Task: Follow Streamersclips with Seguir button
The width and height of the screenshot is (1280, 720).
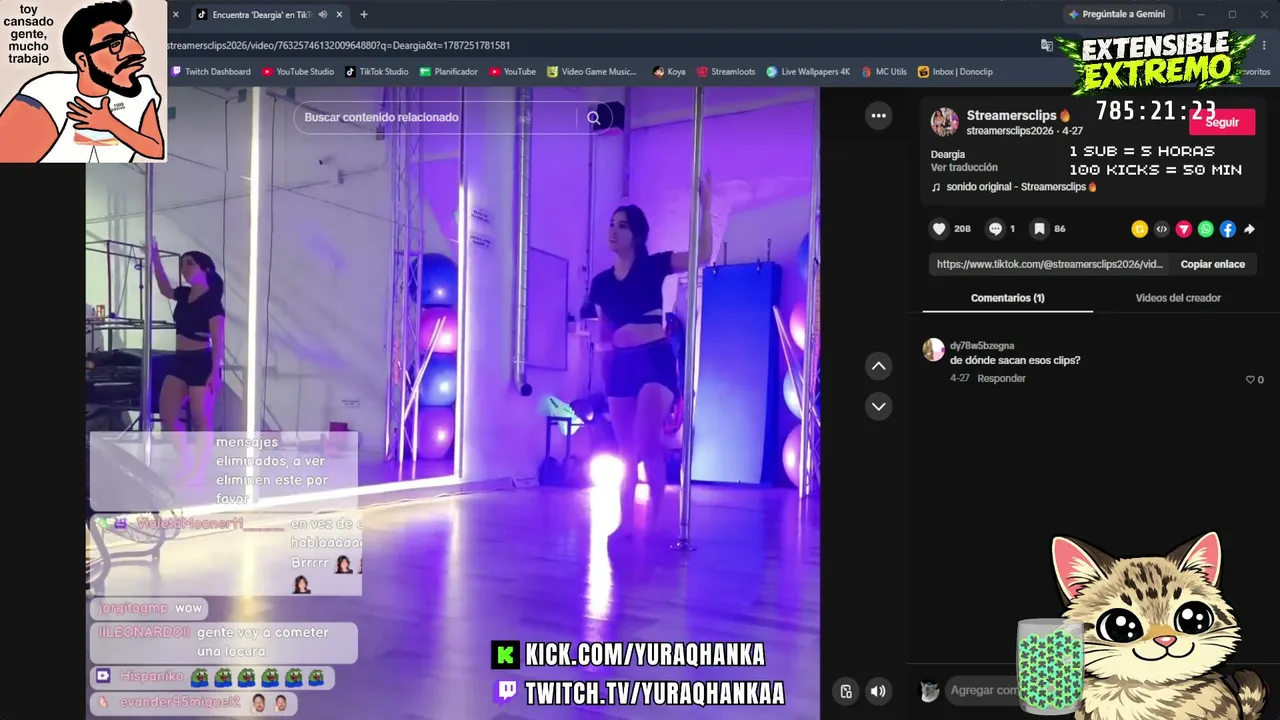Action: click(x=1222, y=123)
